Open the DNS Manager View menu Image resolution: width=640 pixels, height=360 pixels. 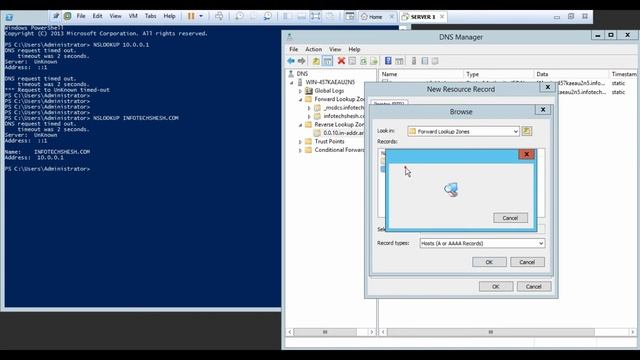tap(335, 49)
